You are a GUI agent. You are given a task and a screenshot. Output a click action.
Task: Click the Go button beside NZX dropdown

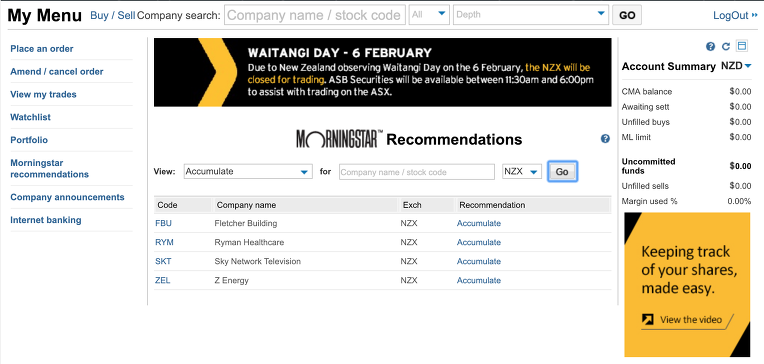pos(562,172)
